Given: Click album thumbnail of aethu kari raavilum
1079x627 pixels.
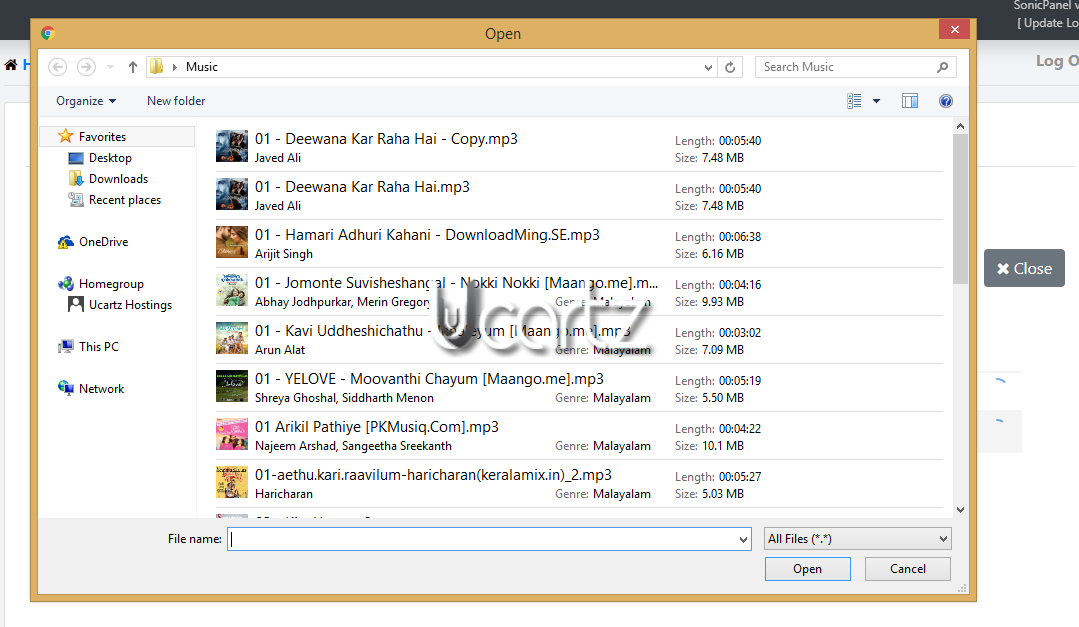Looking at the screenshot, I should [232, 482].
